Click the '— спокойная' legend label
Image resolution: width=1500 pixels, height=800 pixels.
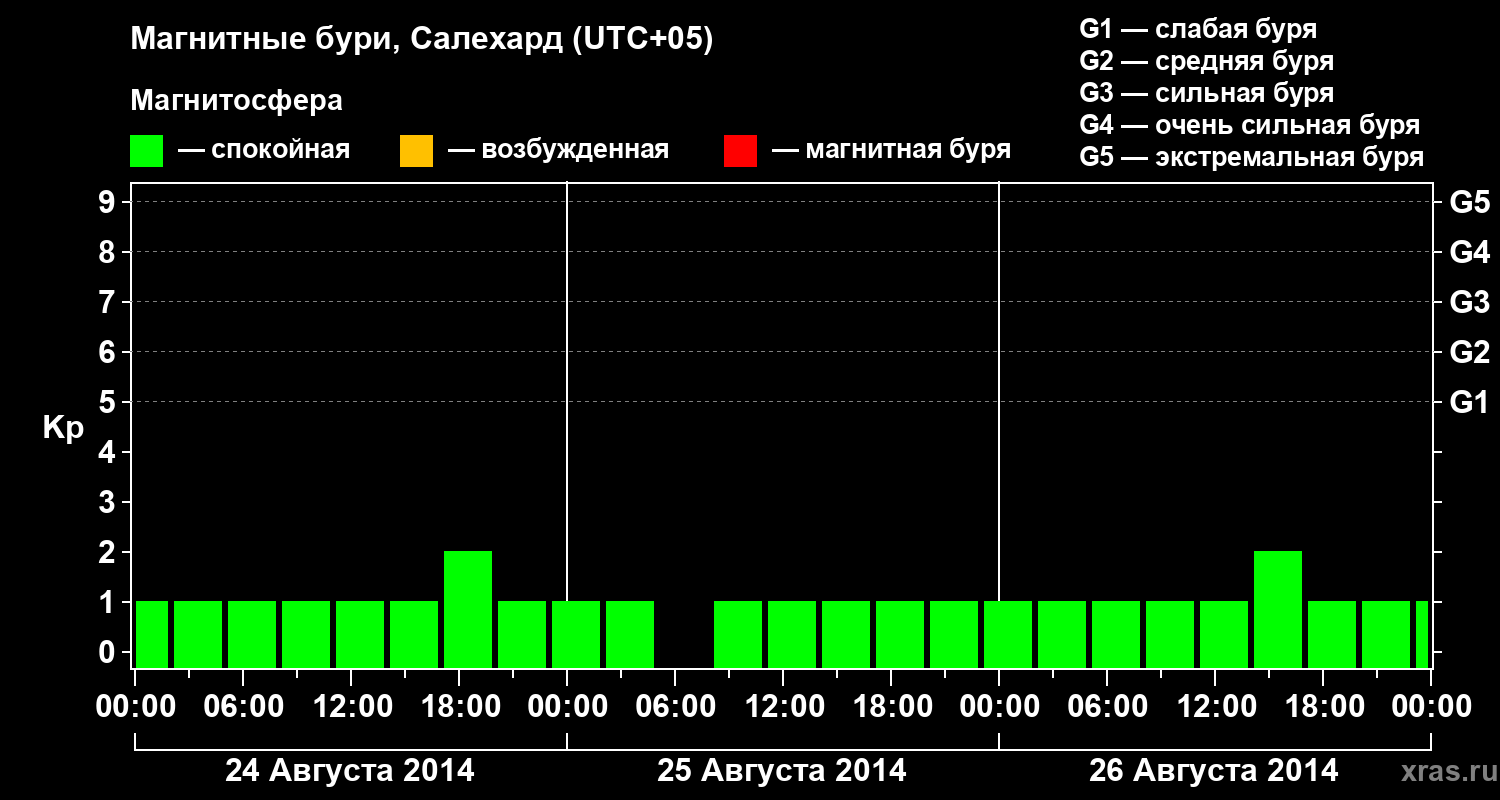click(263, 151)
